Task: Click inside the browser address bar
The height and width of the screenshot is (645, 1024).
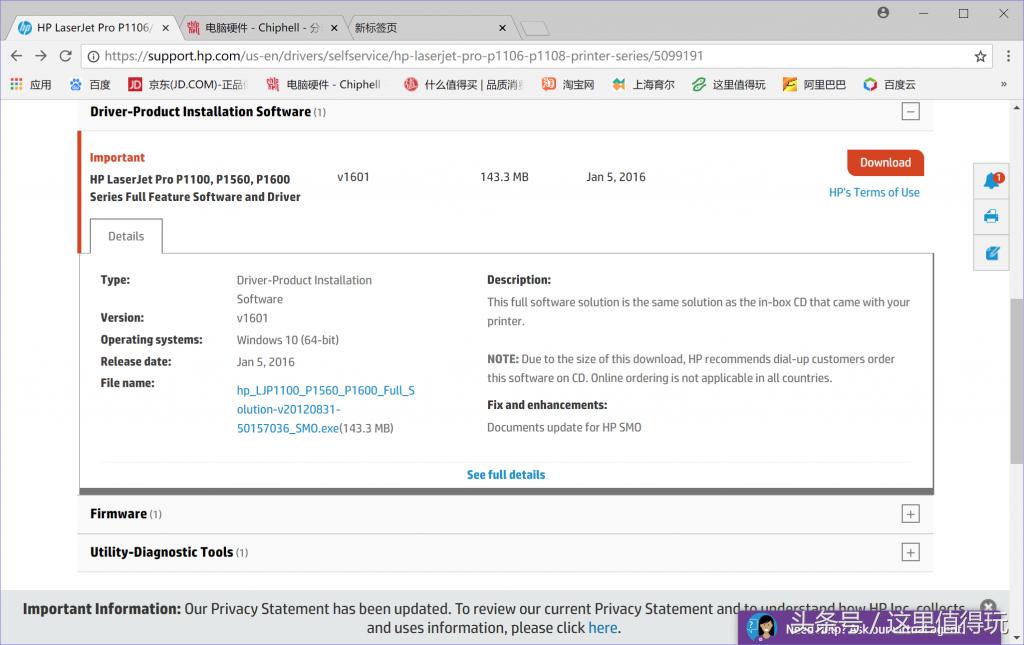Action: pyautogui.click(x=450, y=57)
